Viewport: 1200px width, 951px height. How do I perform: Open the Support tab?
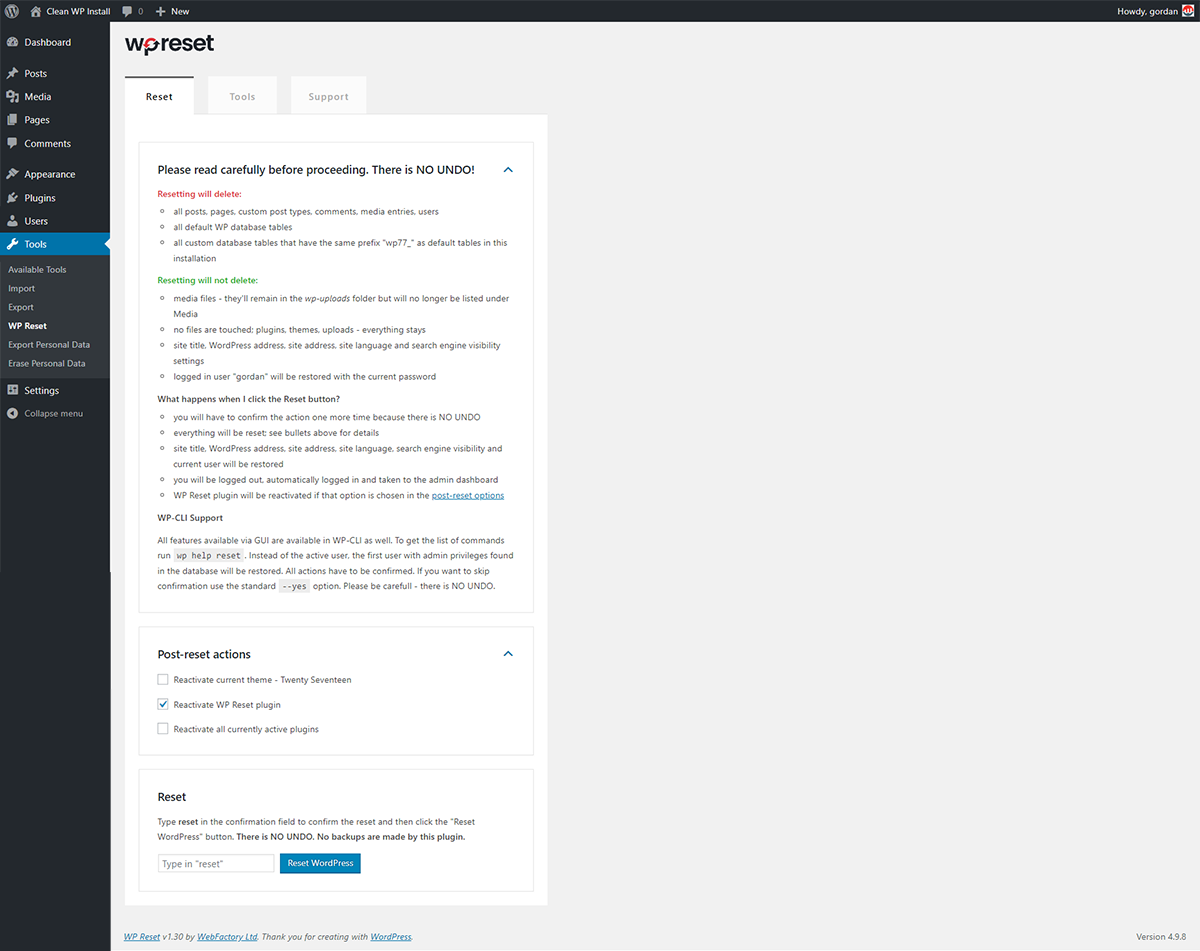click(x=328, y=96)
